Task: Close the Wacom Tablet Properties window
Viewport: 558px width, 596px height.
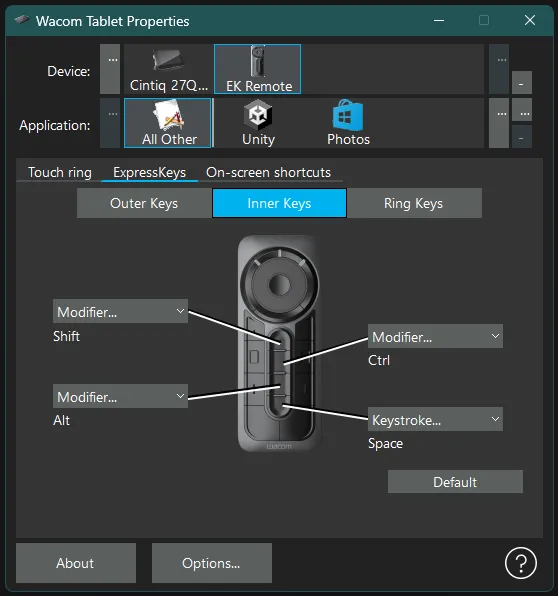Action: tap(530, 20)
